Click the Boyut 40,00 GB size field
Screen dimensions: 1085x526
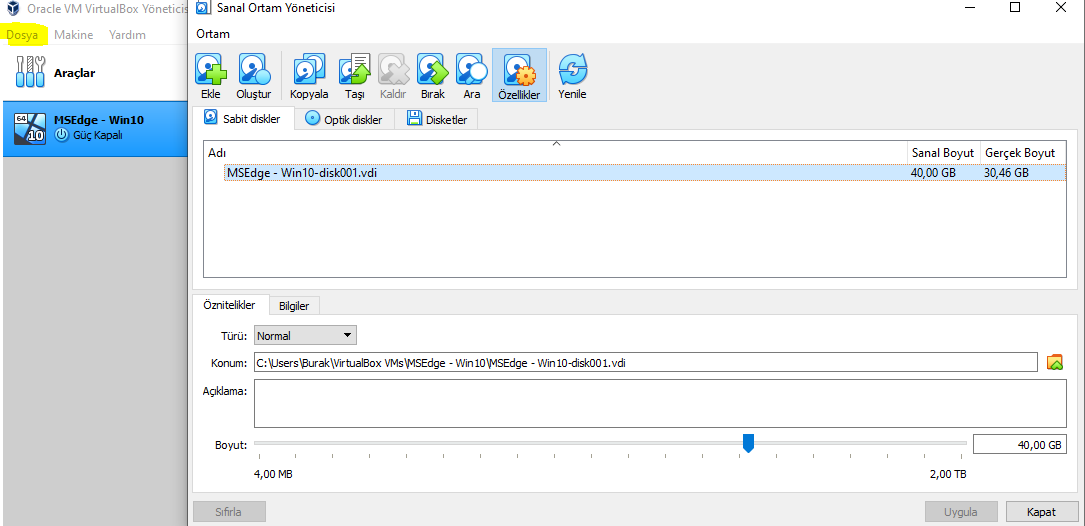pyautogui.click(x=1019, y=444)
